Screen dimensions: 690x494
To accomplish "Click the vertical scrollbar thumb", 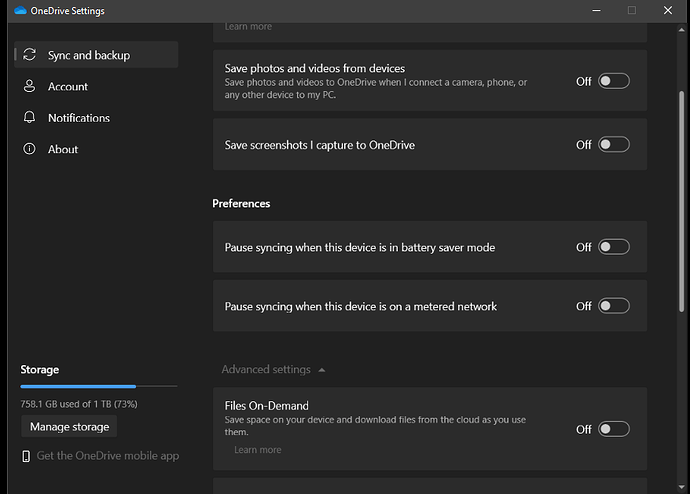I will [682, 201].
